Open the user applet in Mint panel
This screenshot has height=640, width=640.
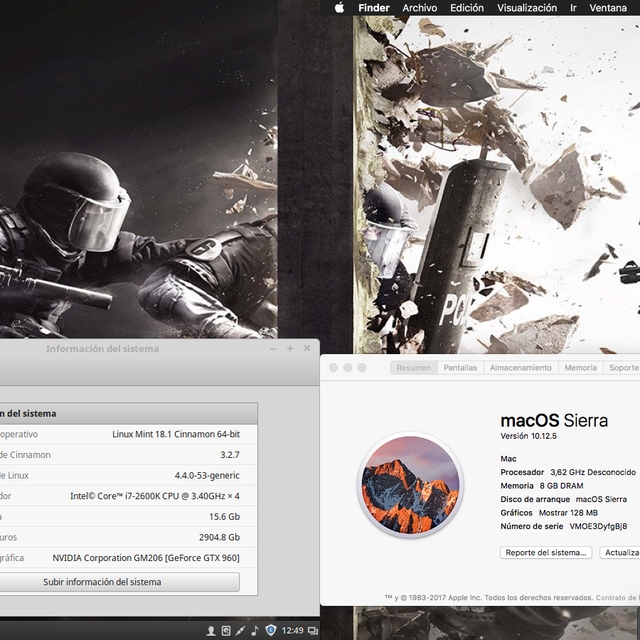(x=211, y=631)
